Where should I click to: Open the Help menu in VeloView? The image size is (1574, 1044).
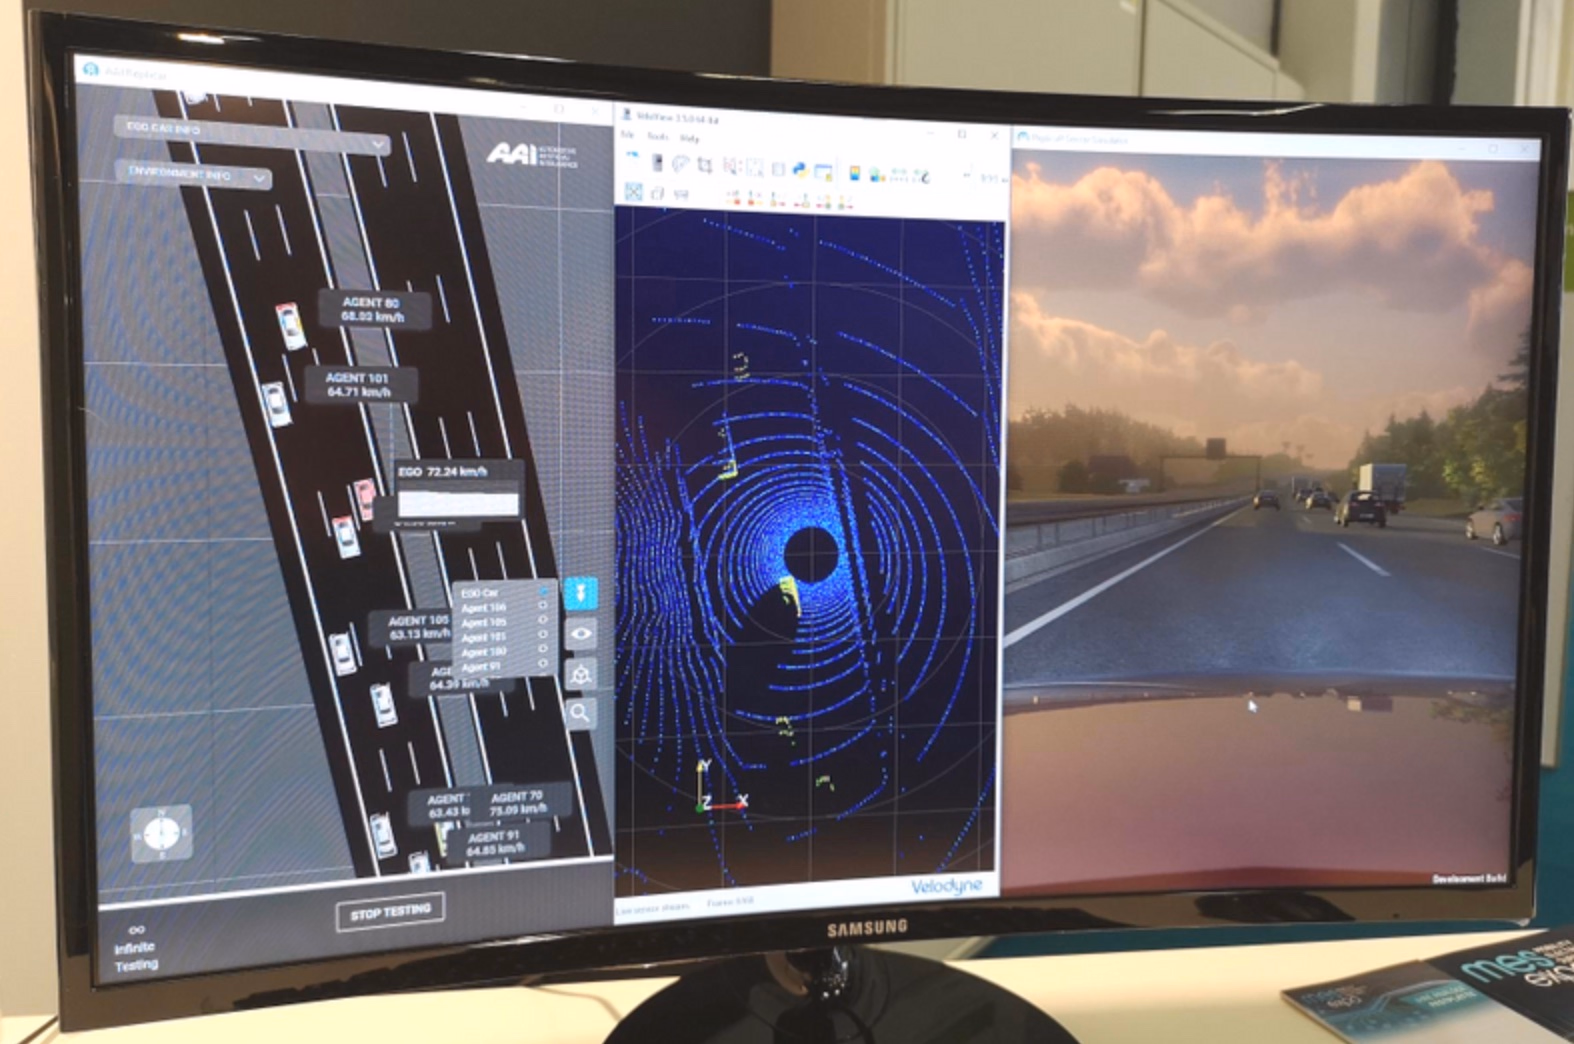689,138
